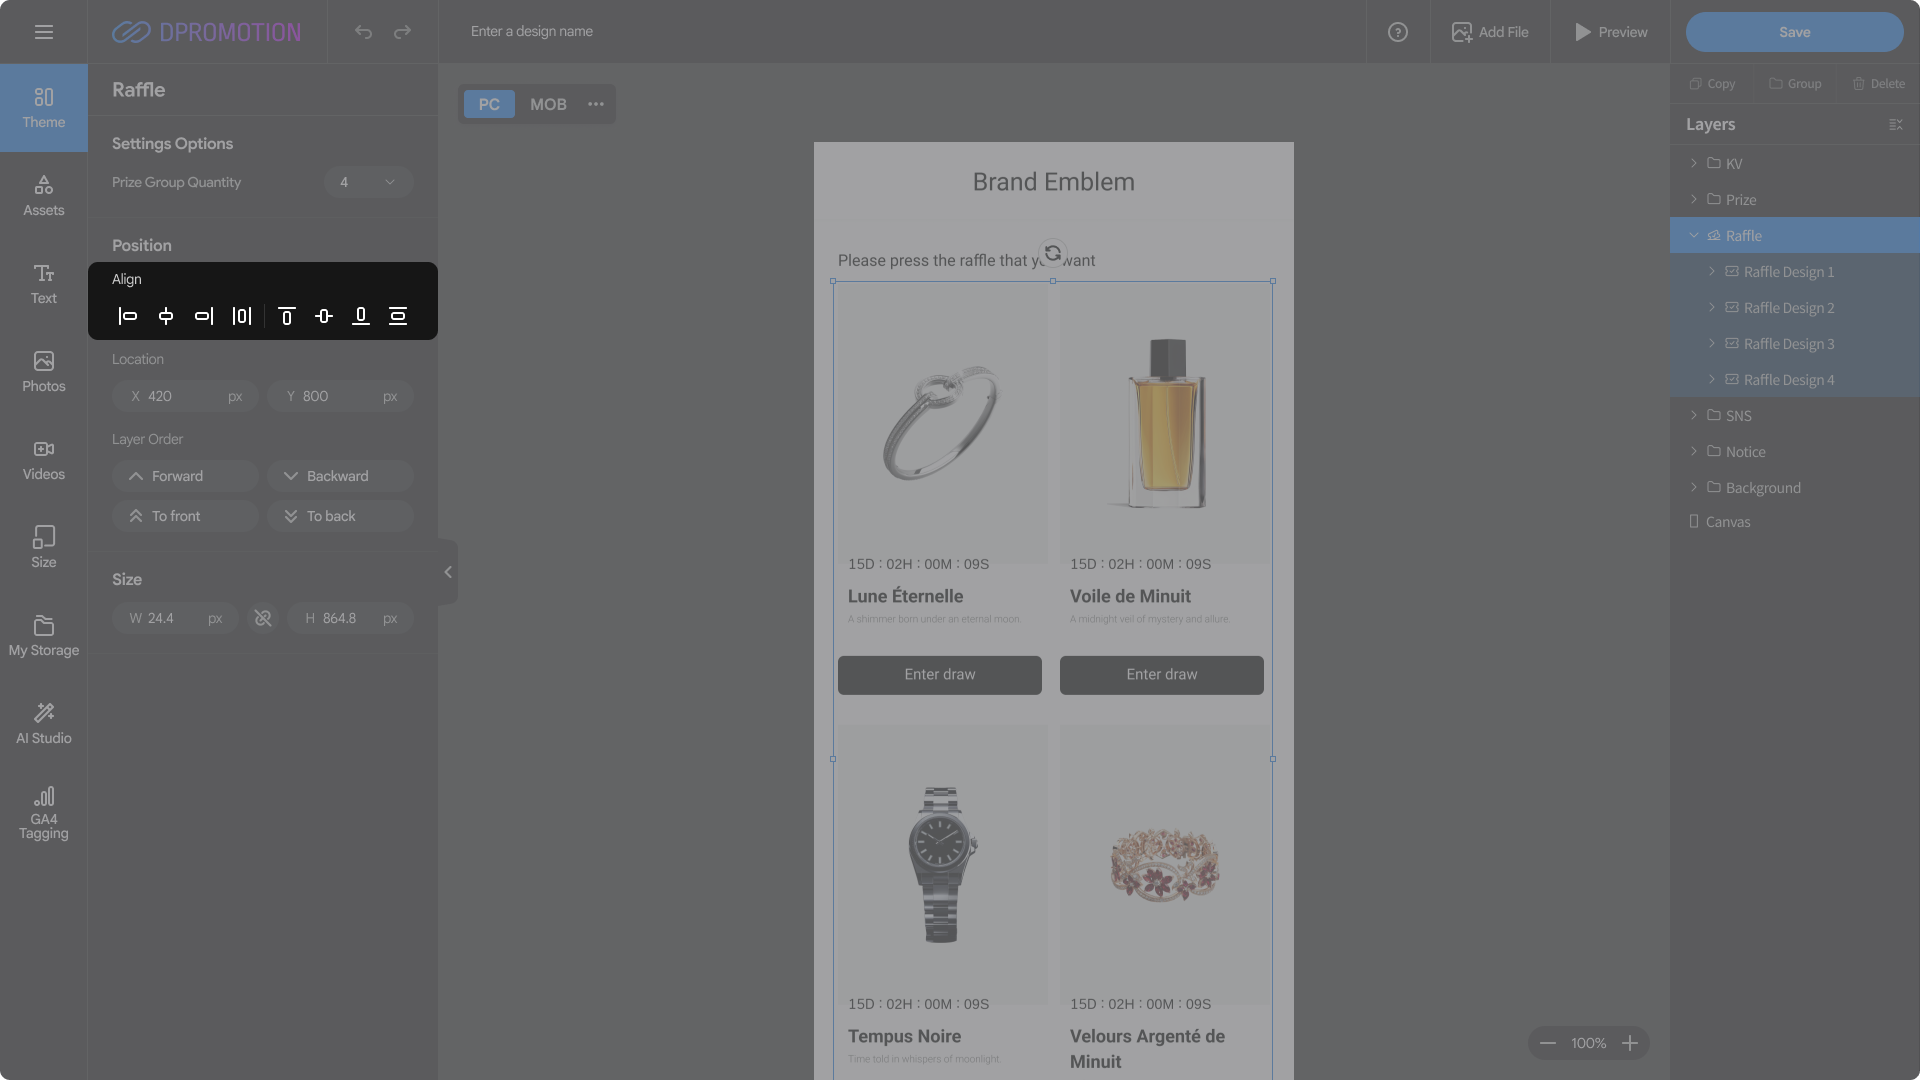Open GA4 Tagging from the sidebar
This screenshot has height=1080, width=1920.
point(44,812)
